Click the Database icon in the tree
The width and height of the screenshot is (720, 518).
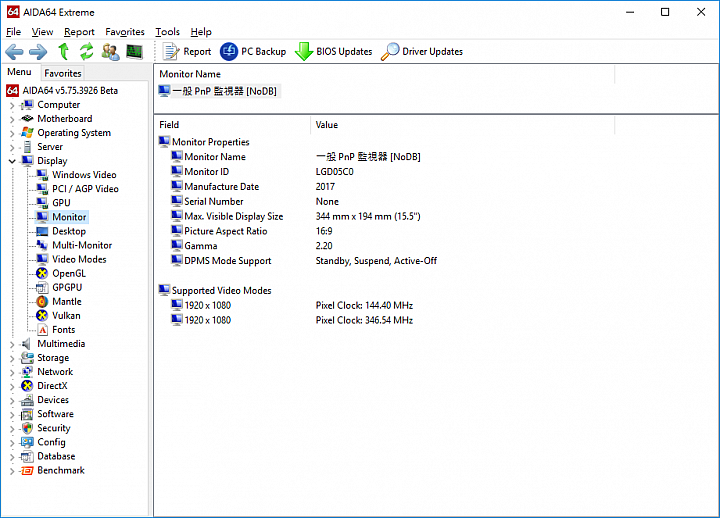tap(27, 456)
